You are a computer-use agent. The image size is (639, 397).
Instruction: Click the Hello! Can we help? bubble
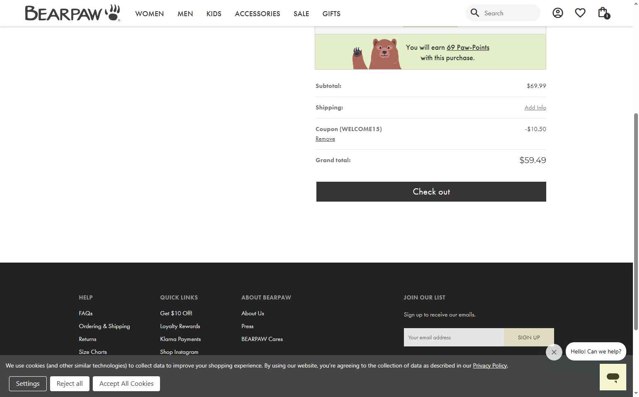click(x=596, y=351)
